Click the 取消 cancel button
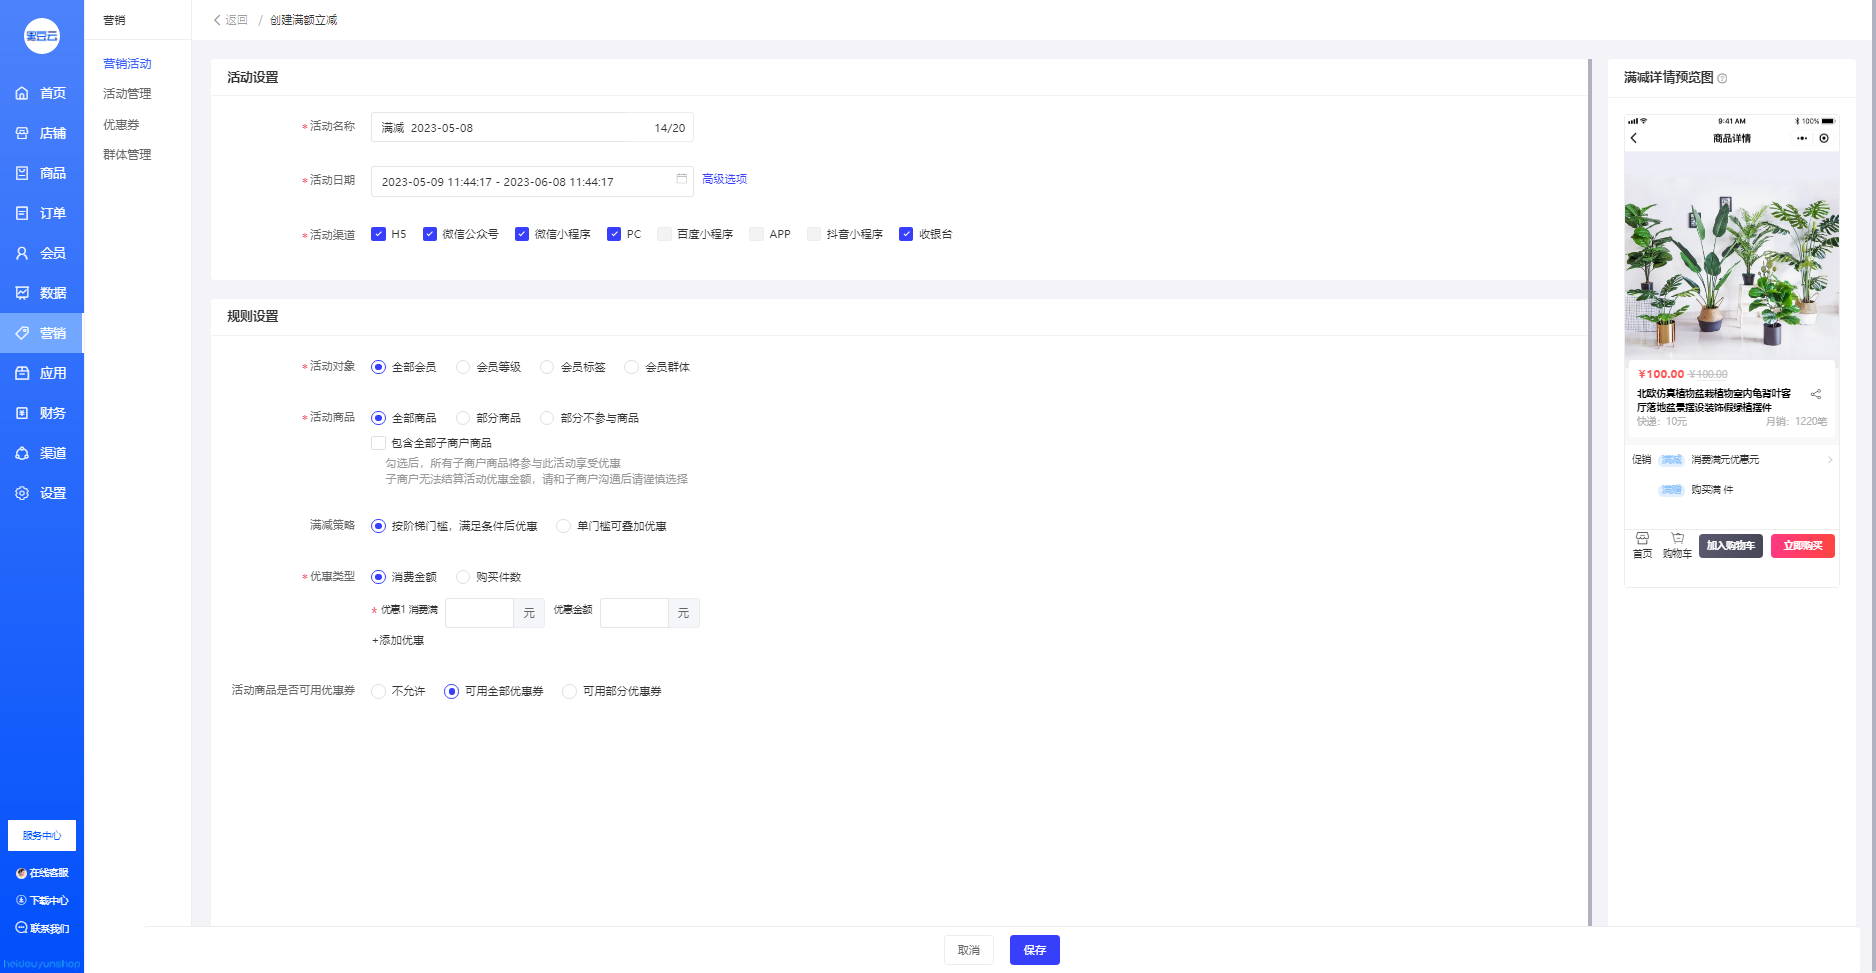The height and width of the screenshot is (973, 1876). click(x=969, y=950)
